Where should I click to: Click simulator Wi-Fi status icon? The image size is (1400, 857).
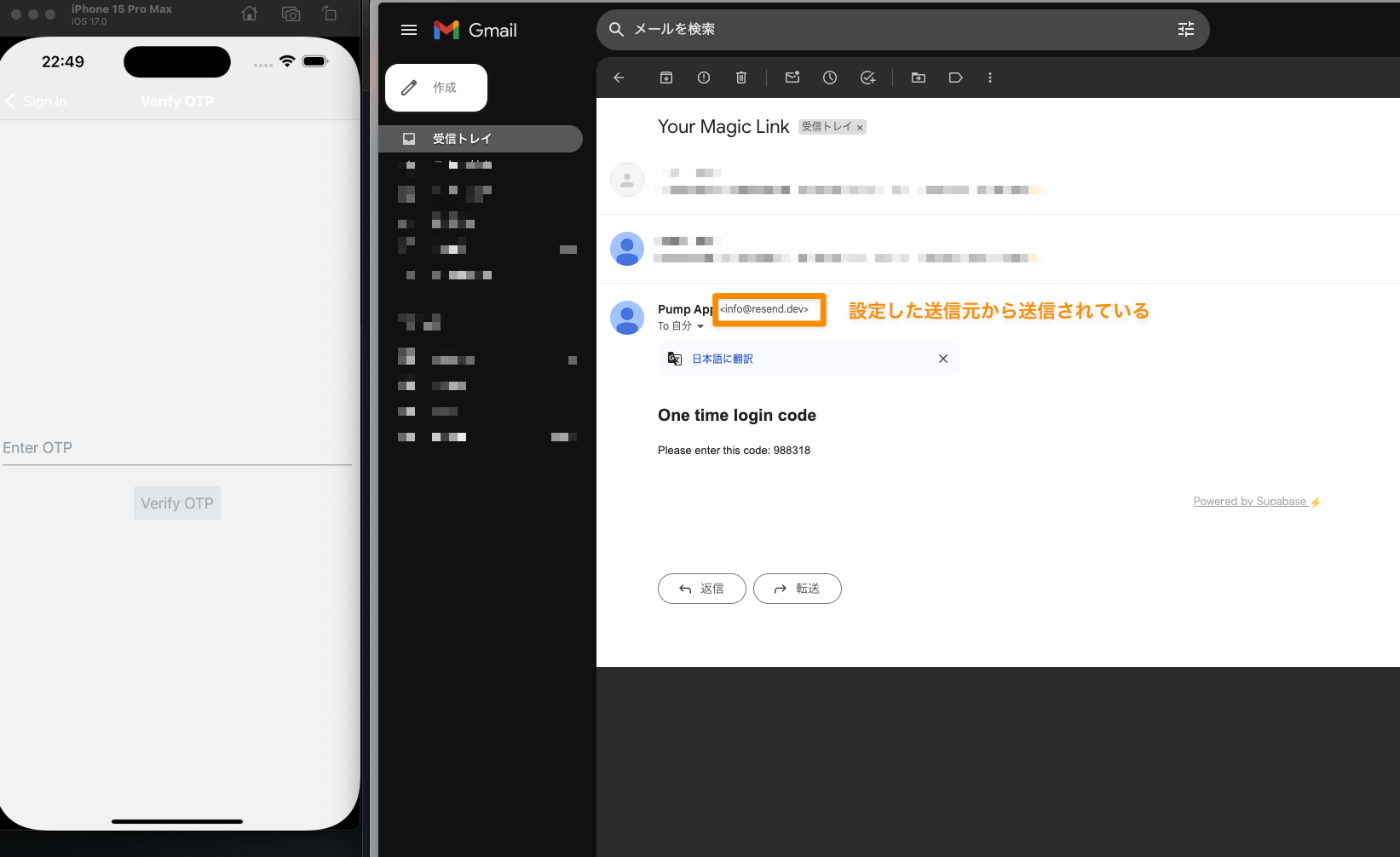pos(288,61)
